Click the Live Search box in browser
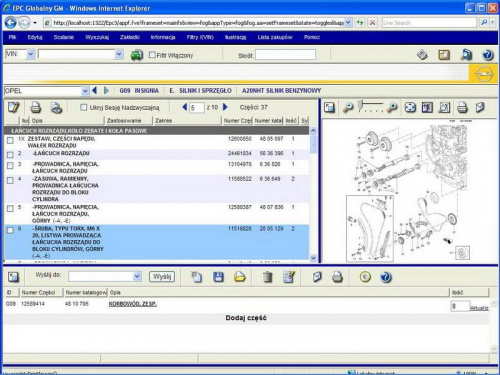Screen dimensions: 500x375 coord(429,23)
